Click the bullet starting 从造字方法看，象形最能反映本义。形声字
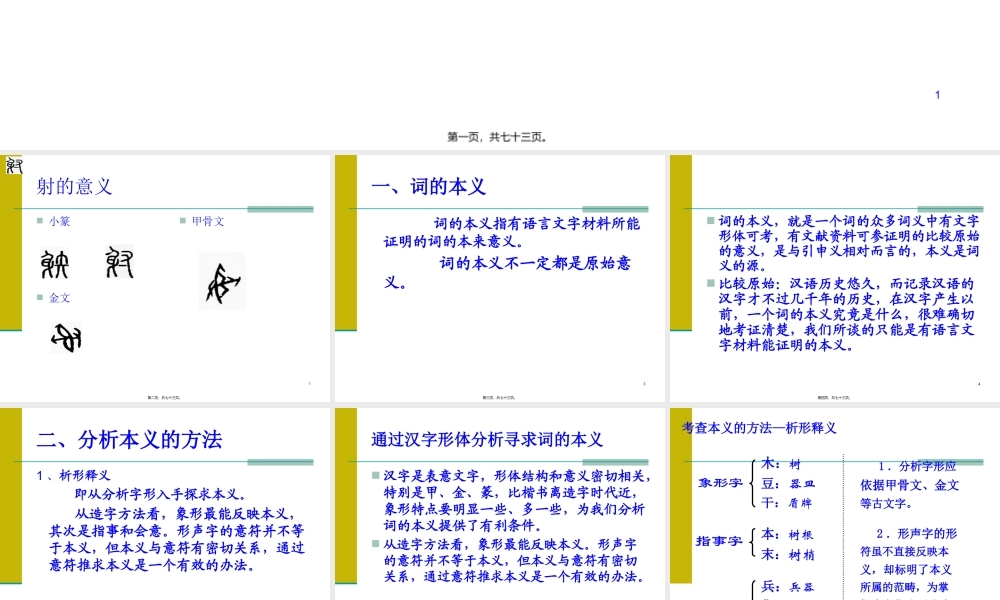Viewport: 1000px width, 600px height. pos(513,560)
